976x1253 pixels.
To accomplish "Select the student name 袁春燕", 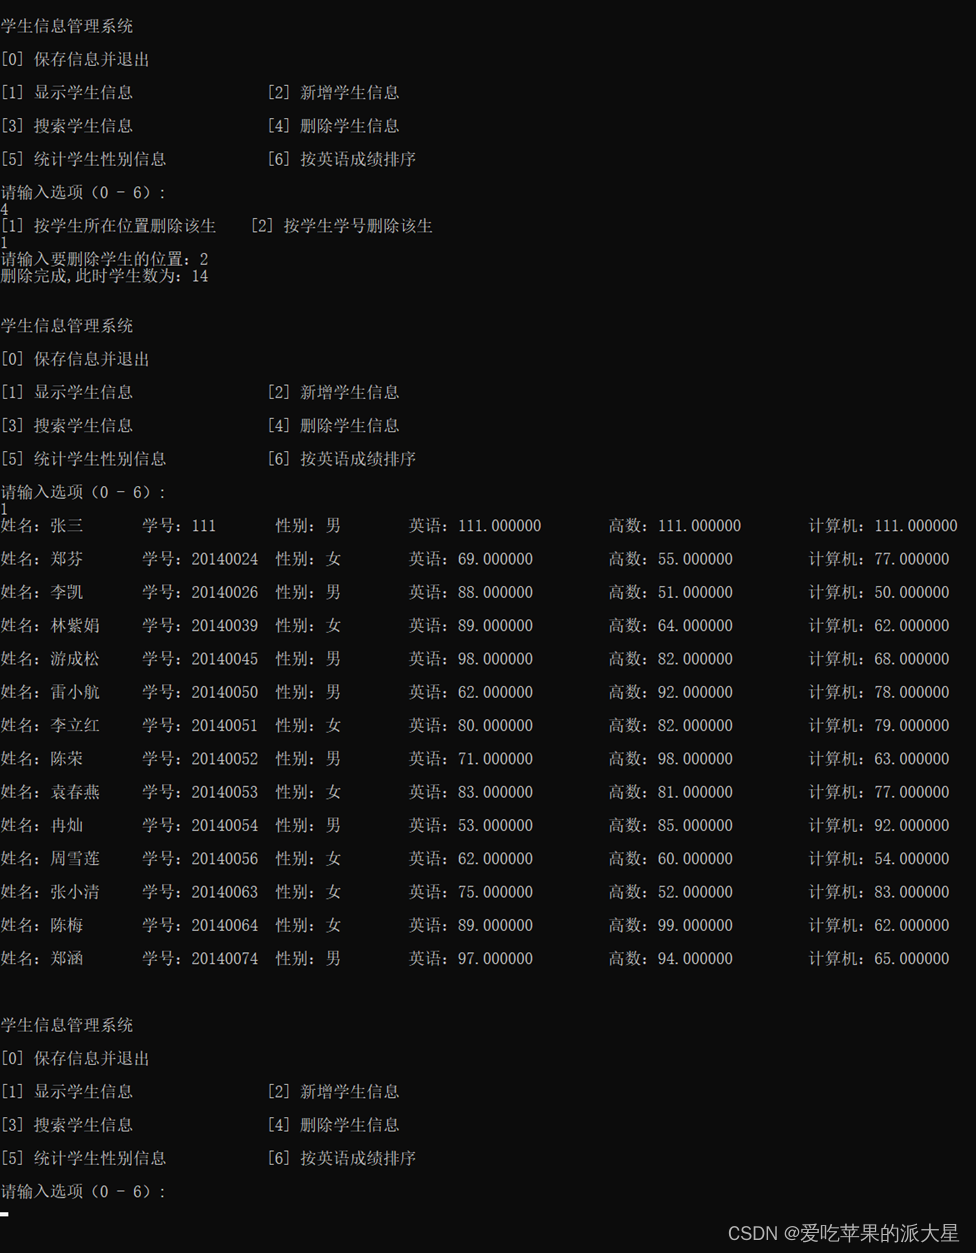I will point(75,792).
